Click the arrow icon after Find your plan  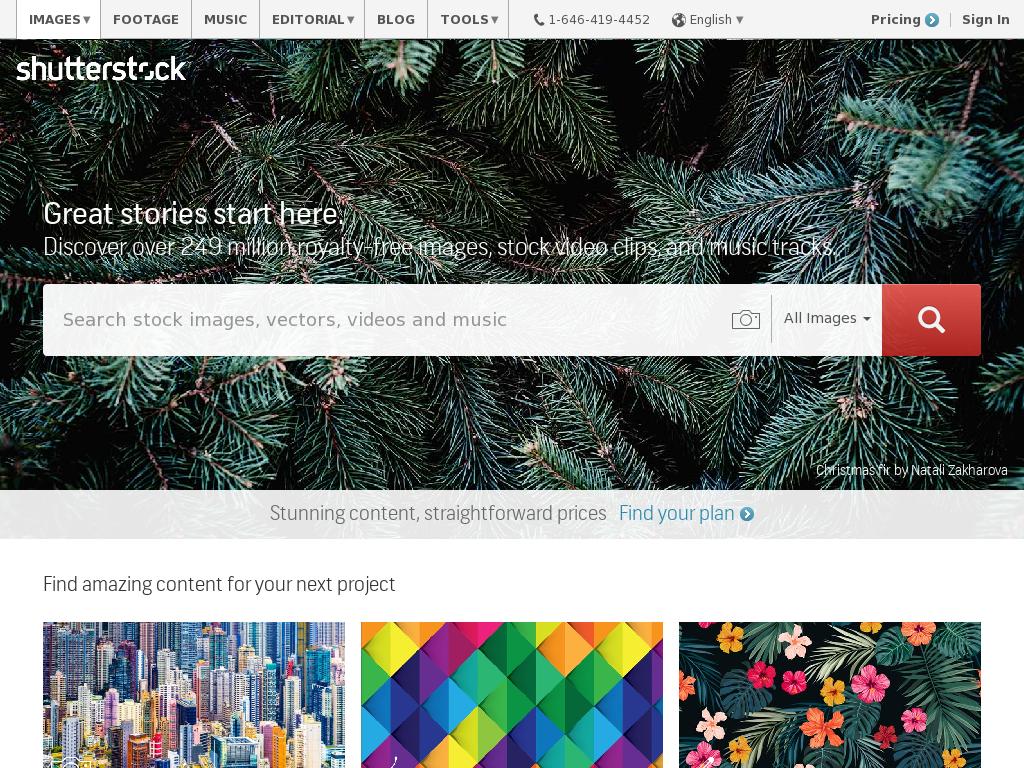click(746, 515)
